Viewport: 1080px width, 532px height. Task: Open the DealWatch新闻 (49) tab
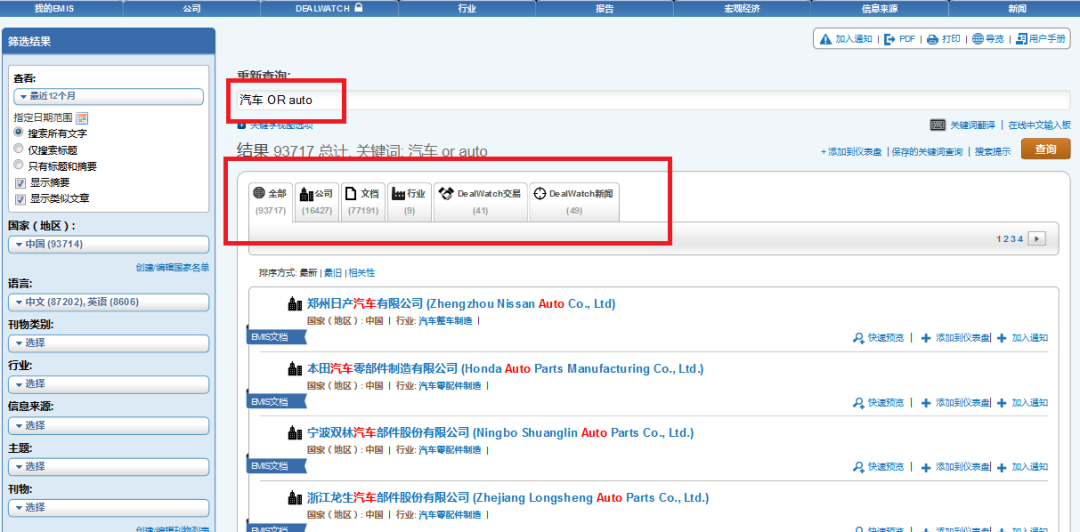click(x=574, y=202)
